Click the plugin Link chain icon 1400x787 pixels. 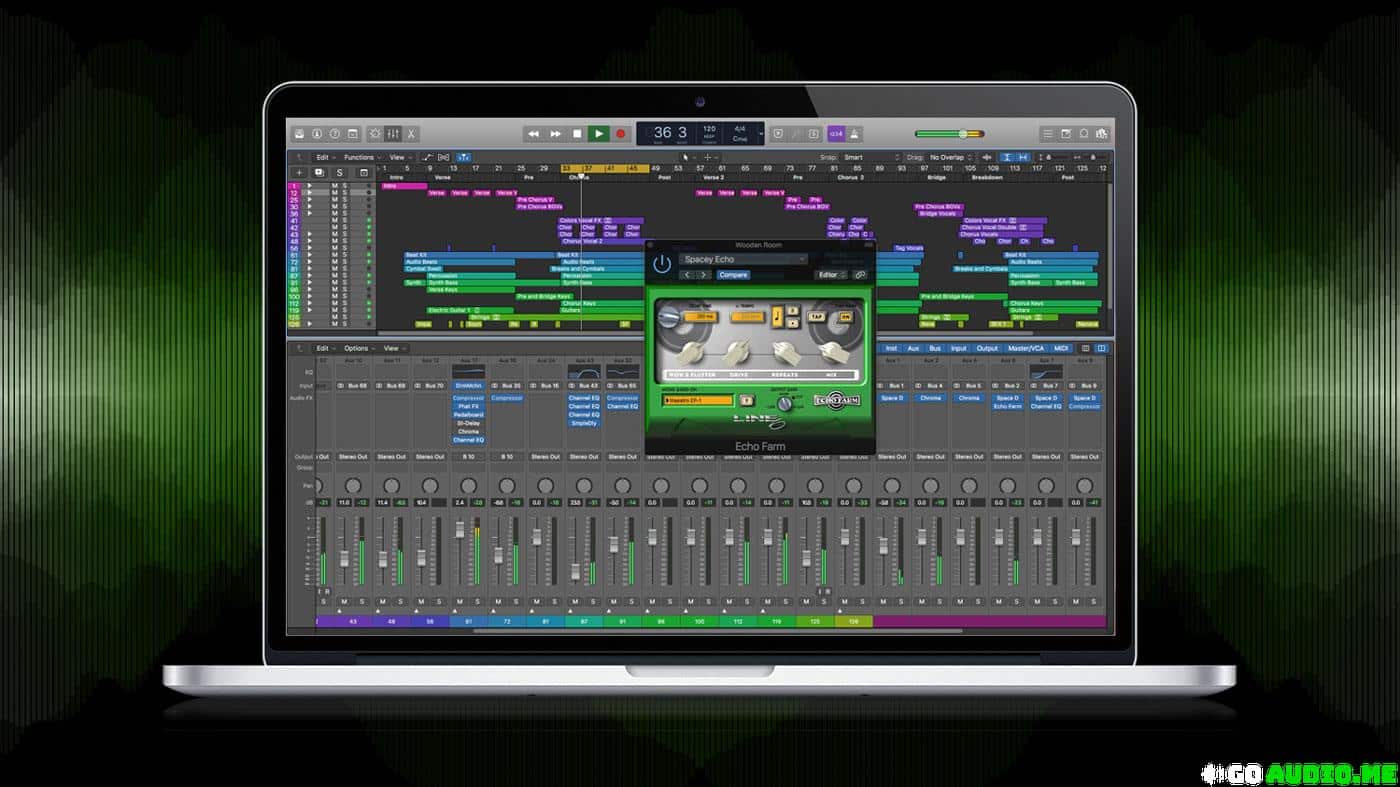860,275
